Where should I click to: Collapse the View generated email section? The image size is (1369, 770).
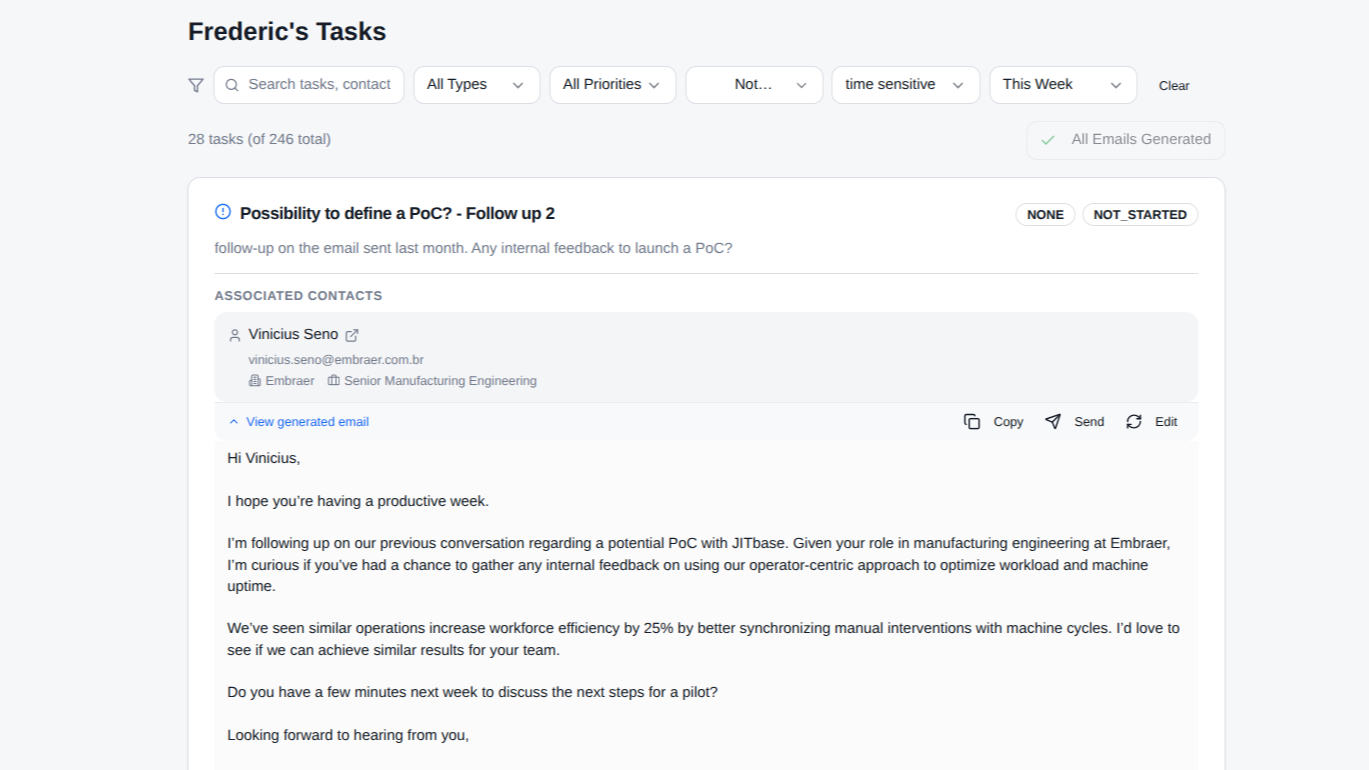coord(299,422)
